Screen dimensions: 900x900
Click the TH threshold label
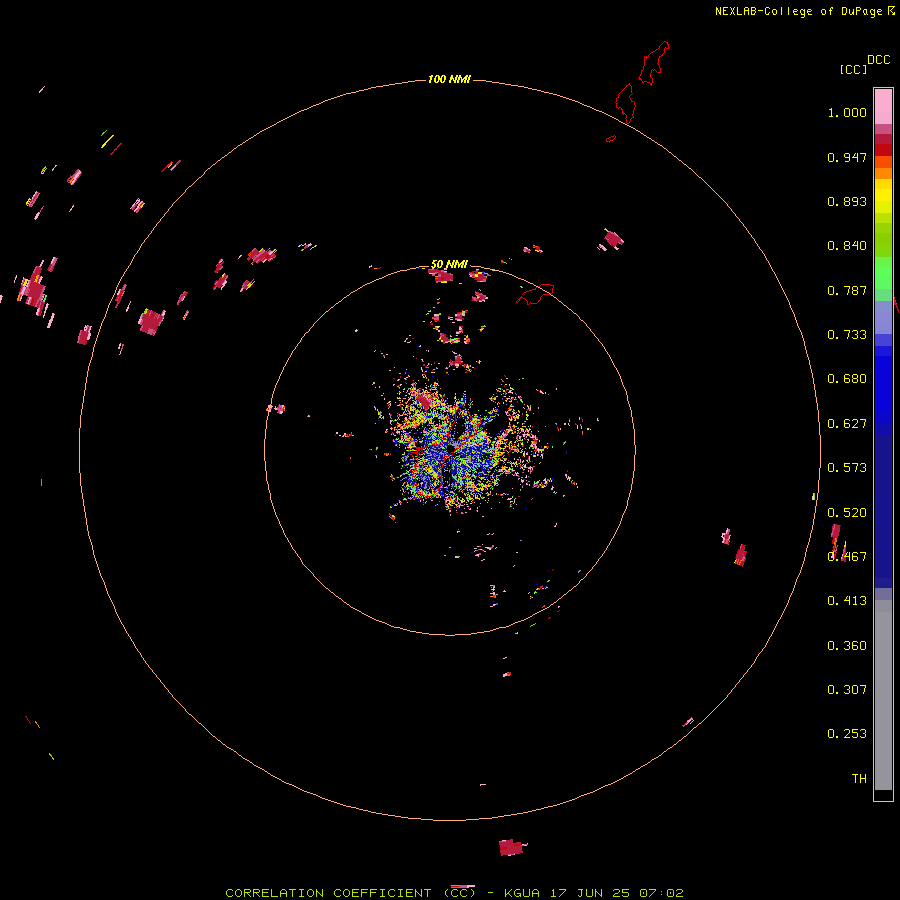pos(859,779)
